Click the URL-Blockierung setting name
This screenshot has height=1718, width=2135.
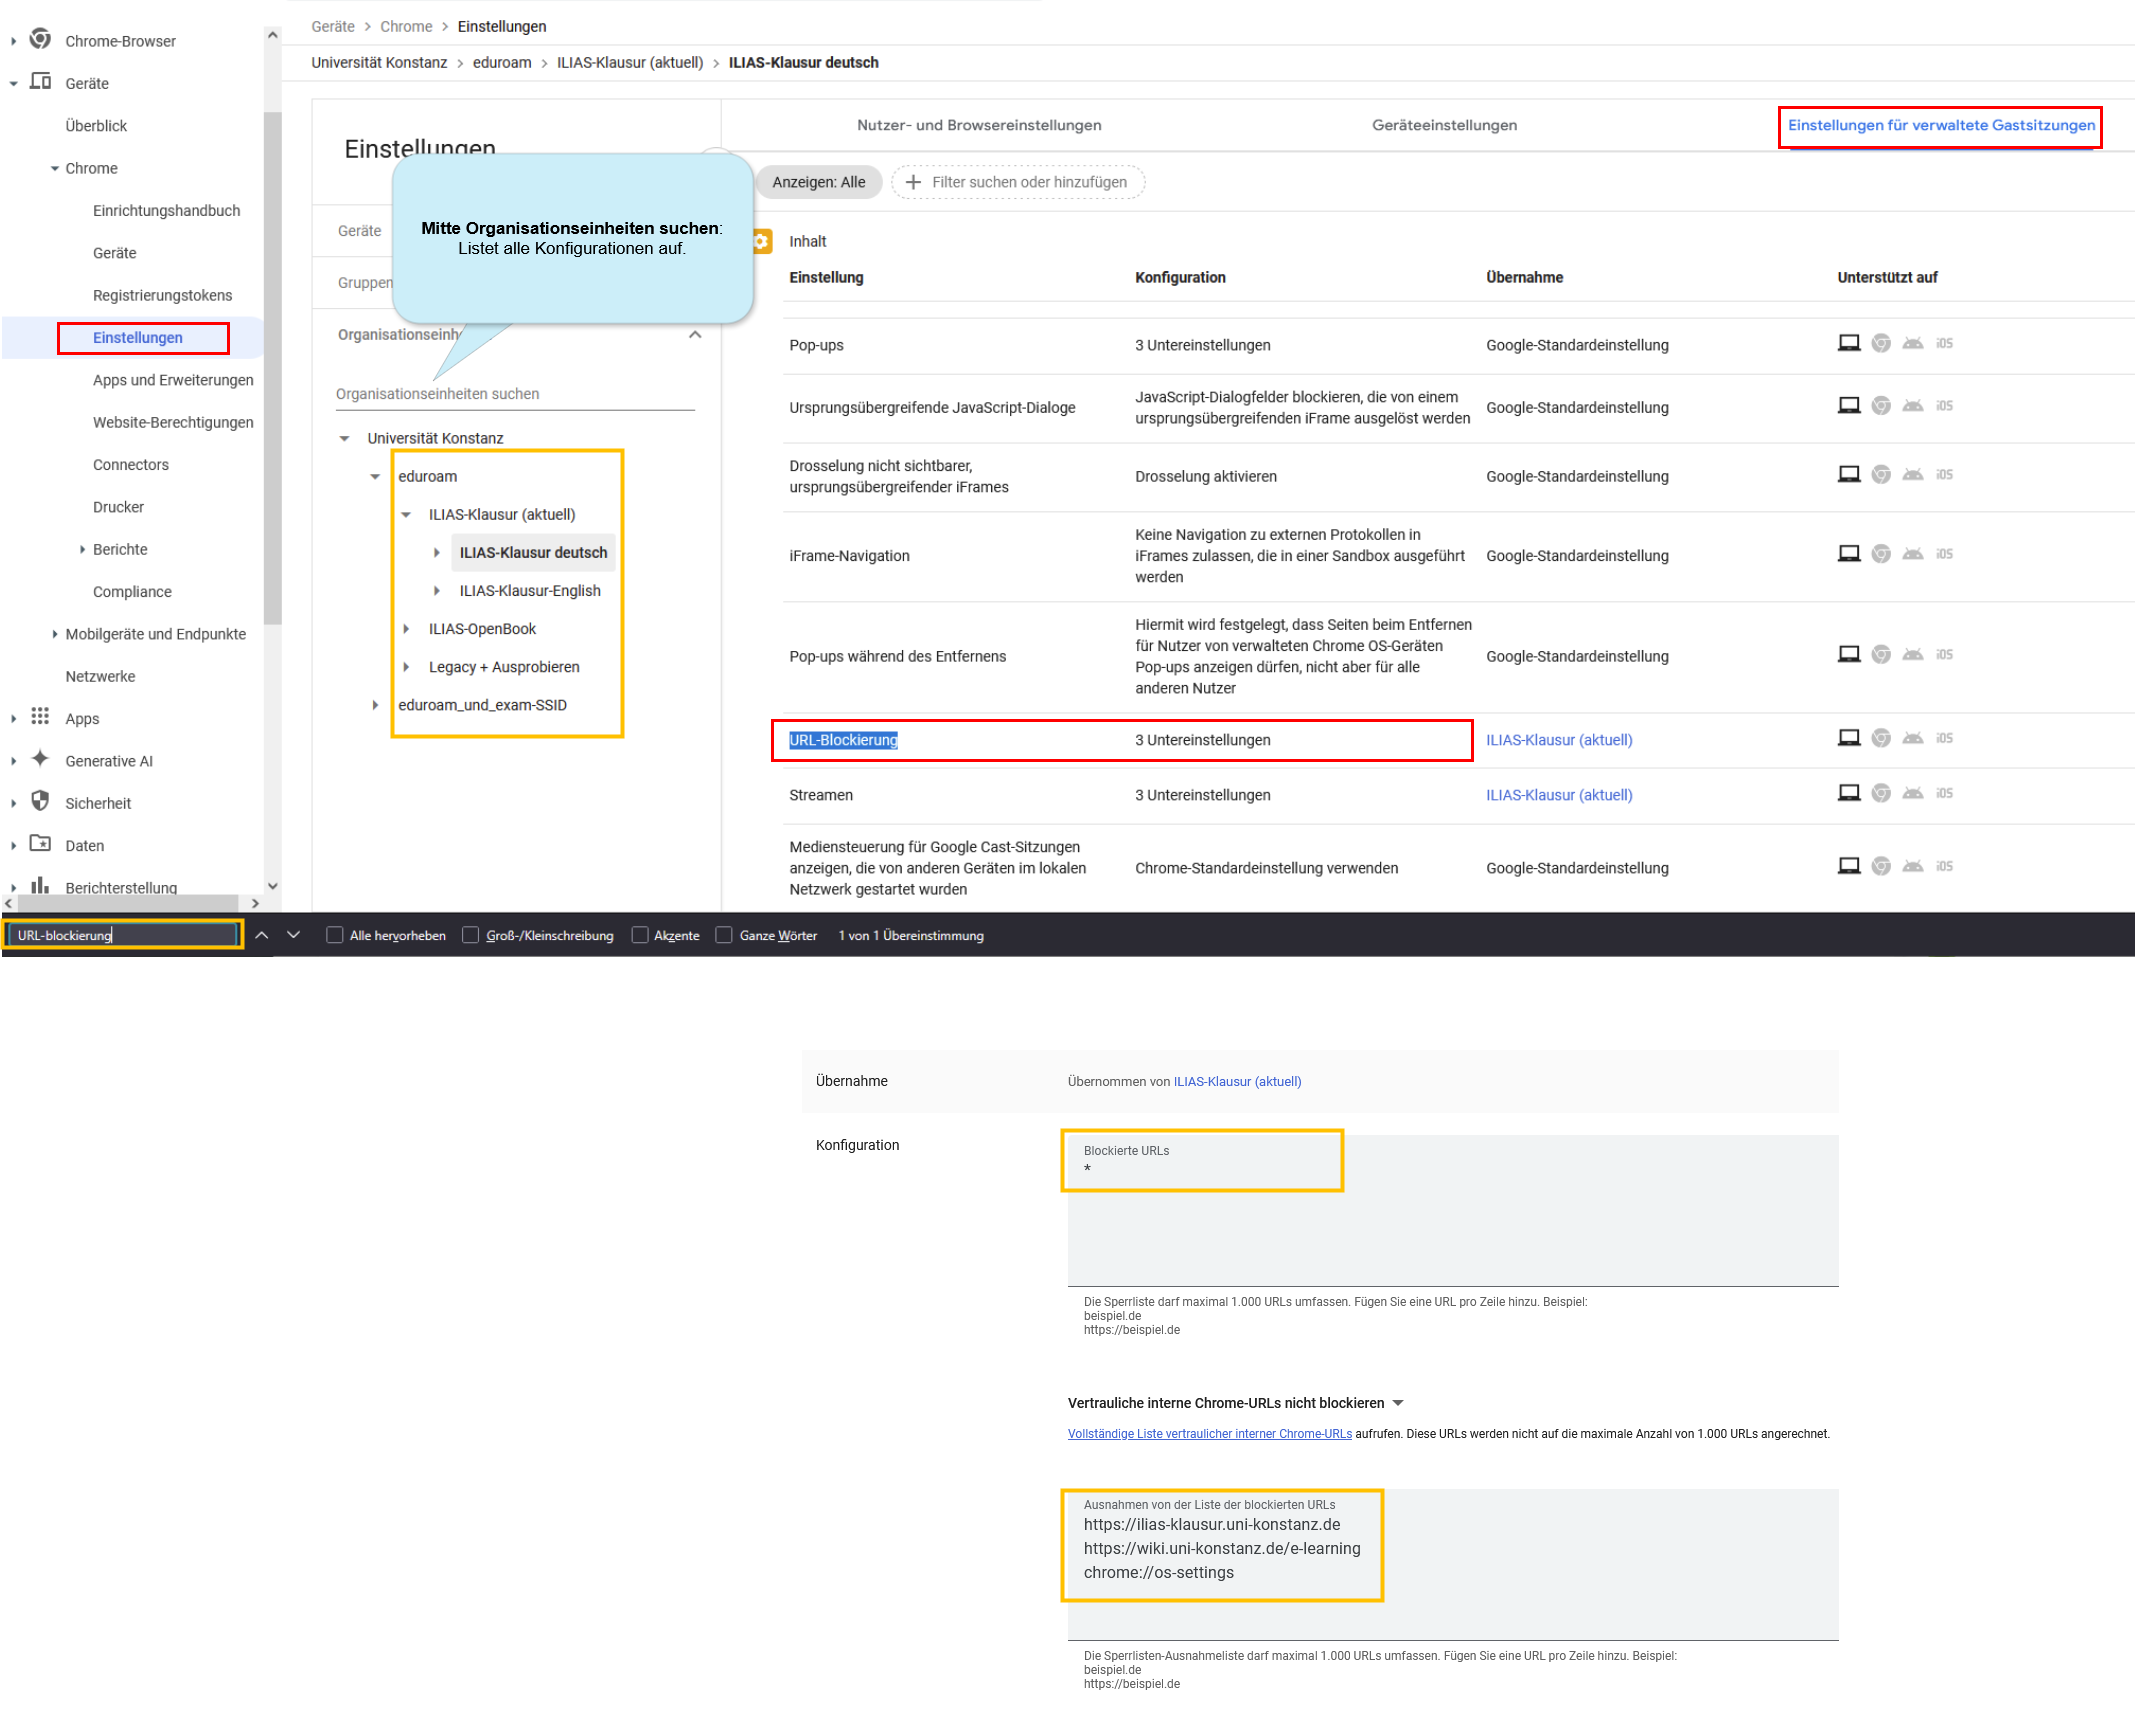pos(843,740)
